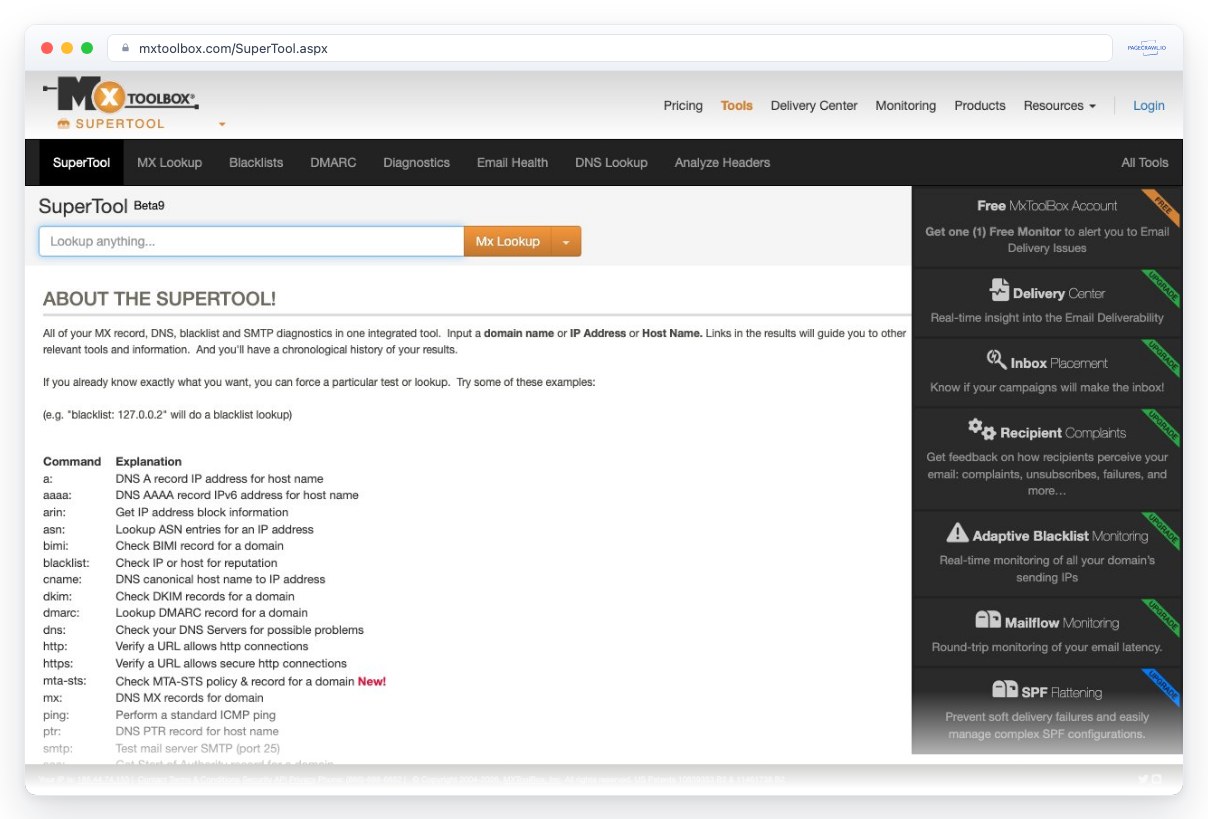Click the Inbox Placement magnifier icon
The height and width of the screenshot is (819, 1208).
click(x=996, y=360)
